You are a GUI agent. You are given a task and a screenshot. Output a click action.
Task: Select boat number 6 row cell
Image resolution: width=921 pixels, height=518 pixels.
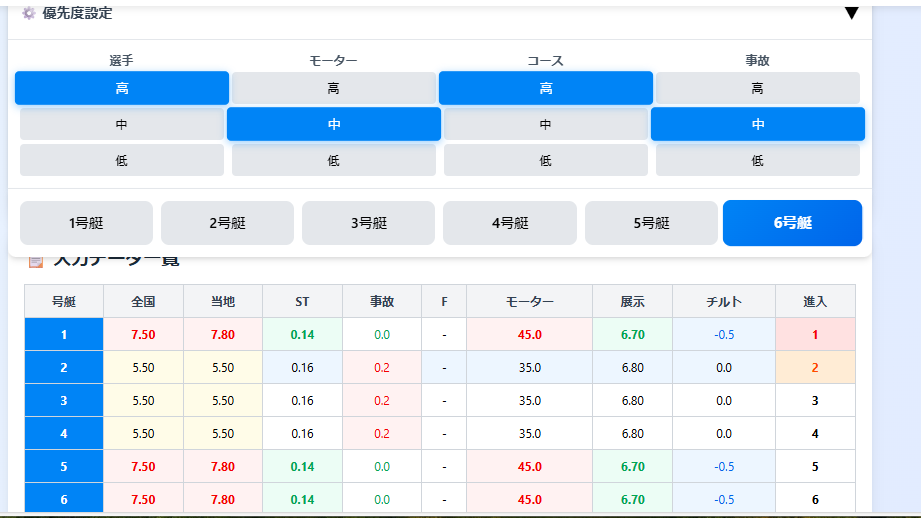tap(64, 499)
